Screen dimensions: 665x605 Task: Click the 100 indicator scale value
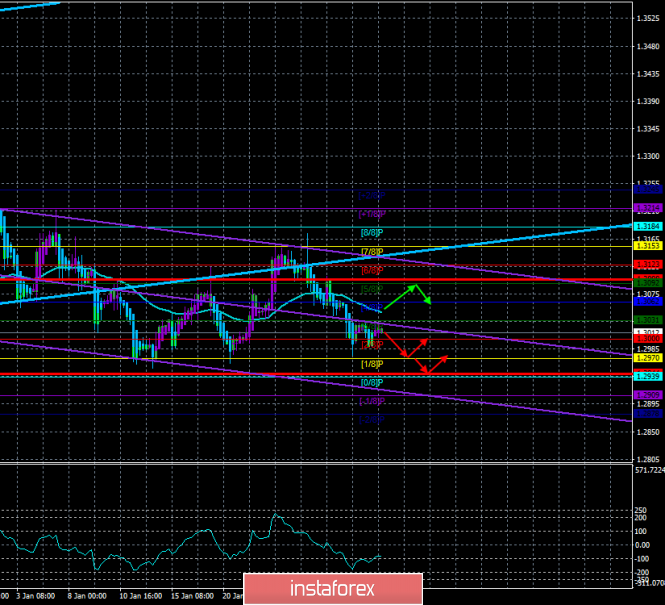[x=640, y=531]
